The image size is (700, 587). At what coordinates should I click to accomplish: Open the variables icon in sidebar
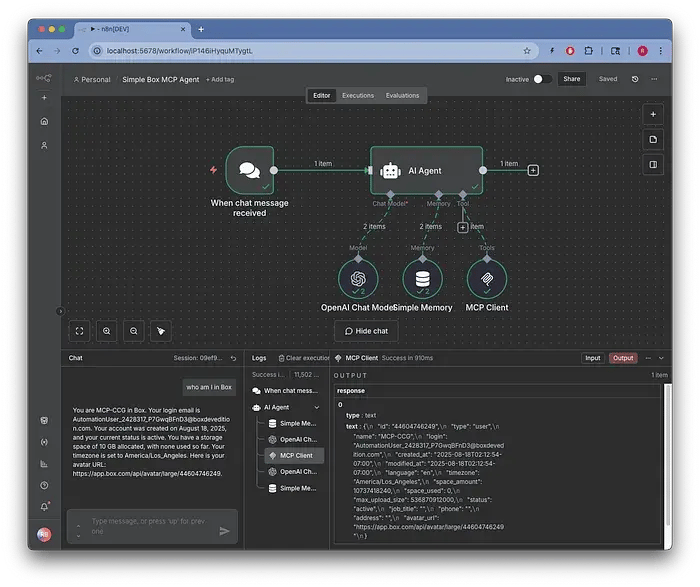pyautogui.click(x=44, y=442)
